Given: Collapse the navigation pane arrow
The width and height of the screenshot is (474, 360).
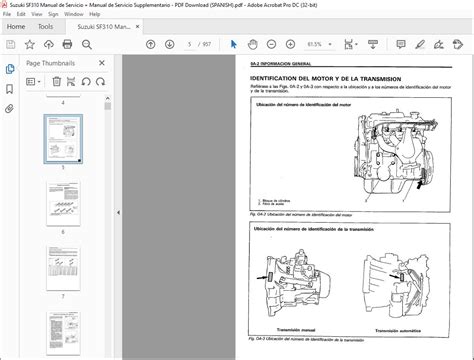Looking at the screenshot, I should tap(118, 212).
